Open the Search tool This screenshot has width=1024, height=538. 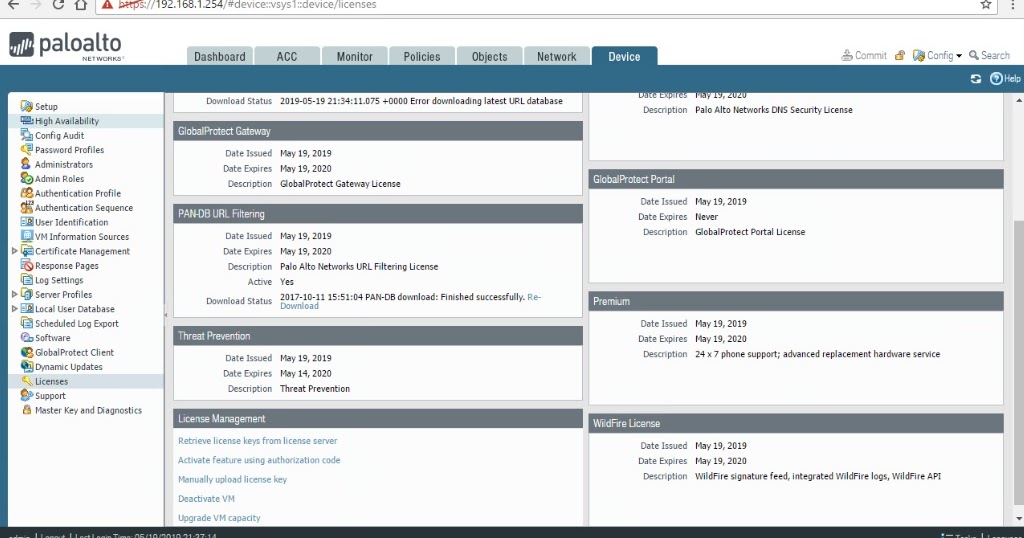tap(989, 55)
